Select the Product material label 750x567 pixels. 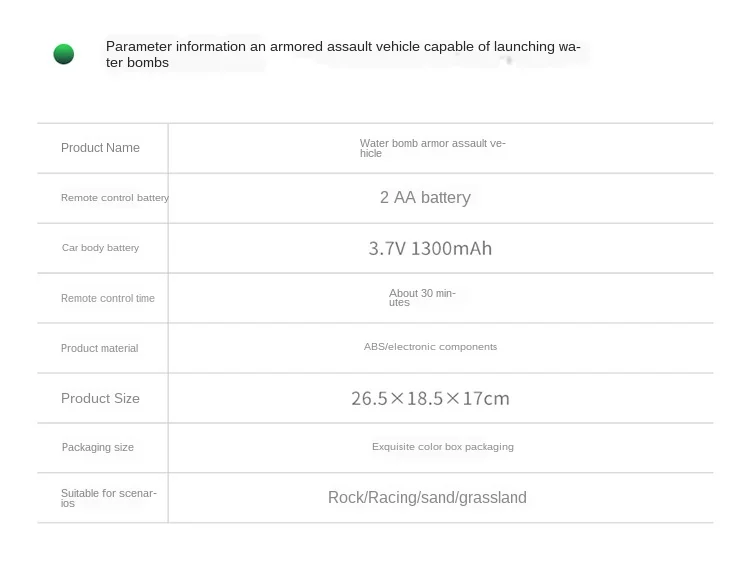pyautogui.click(x=99, y=348)
